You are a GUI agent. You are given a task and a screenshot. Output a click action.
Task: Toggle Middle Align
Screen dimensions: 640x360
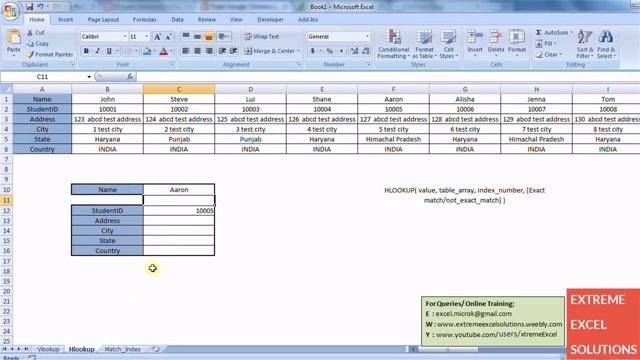click(x=197, y=37)
